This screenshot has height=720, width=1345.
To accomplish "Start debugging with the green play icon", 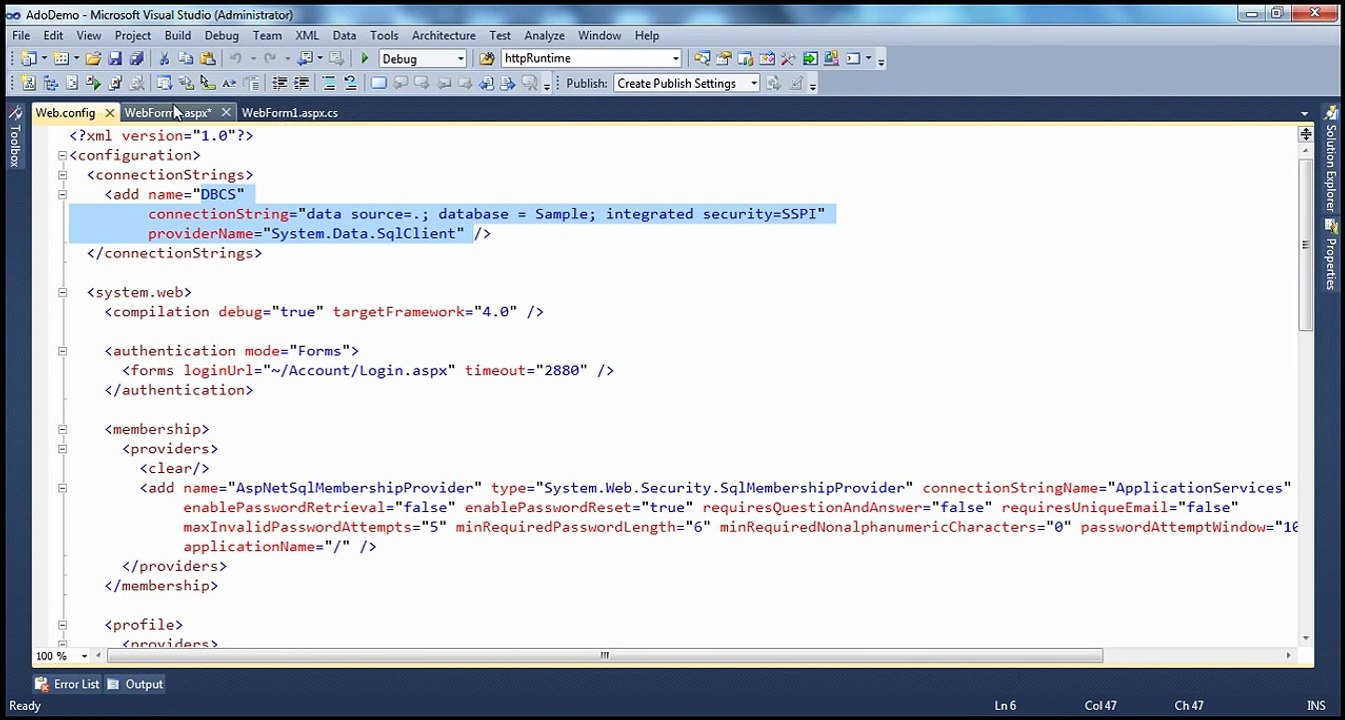I will pyautogui.click(x=364, y=59).
